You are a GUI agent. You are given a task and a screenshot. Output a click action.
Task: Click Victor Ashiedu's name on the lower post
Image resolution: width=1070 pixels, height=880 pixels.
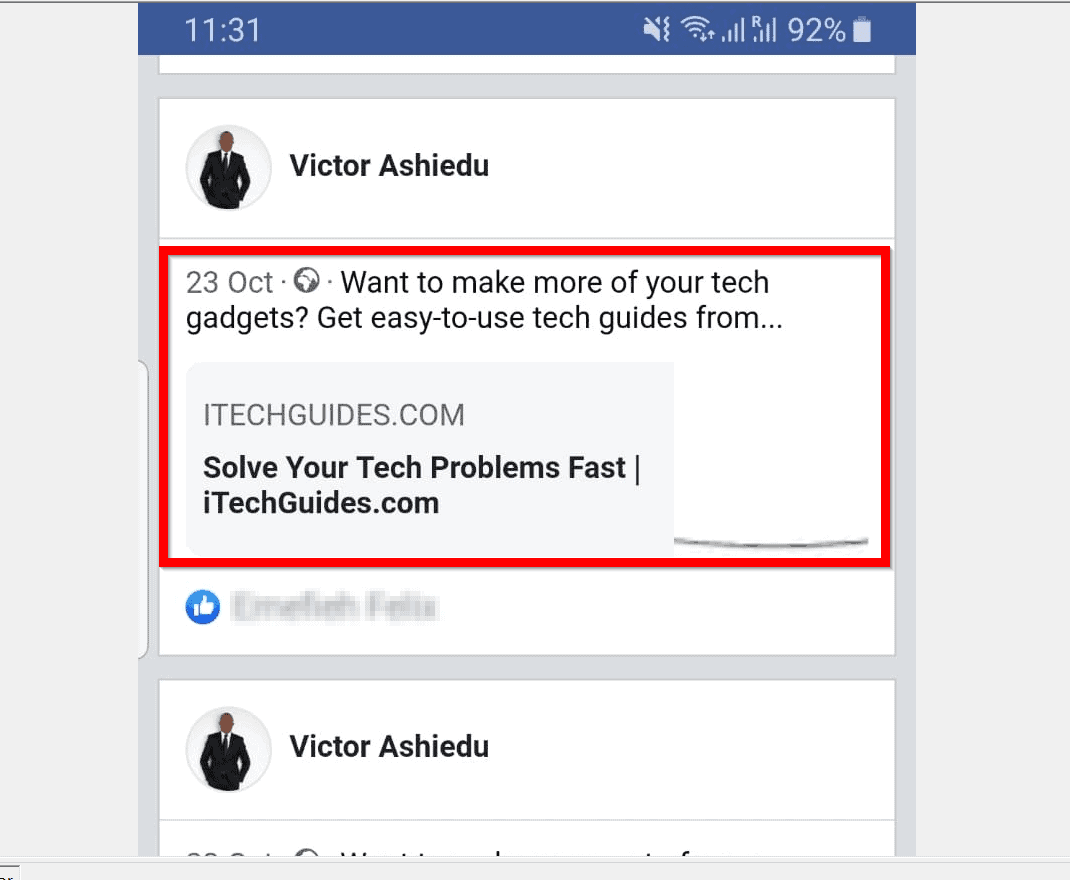[389, 746]
